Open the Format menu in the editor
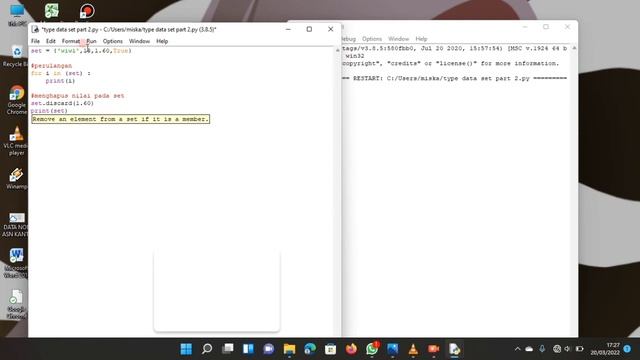 pos(71,41)
